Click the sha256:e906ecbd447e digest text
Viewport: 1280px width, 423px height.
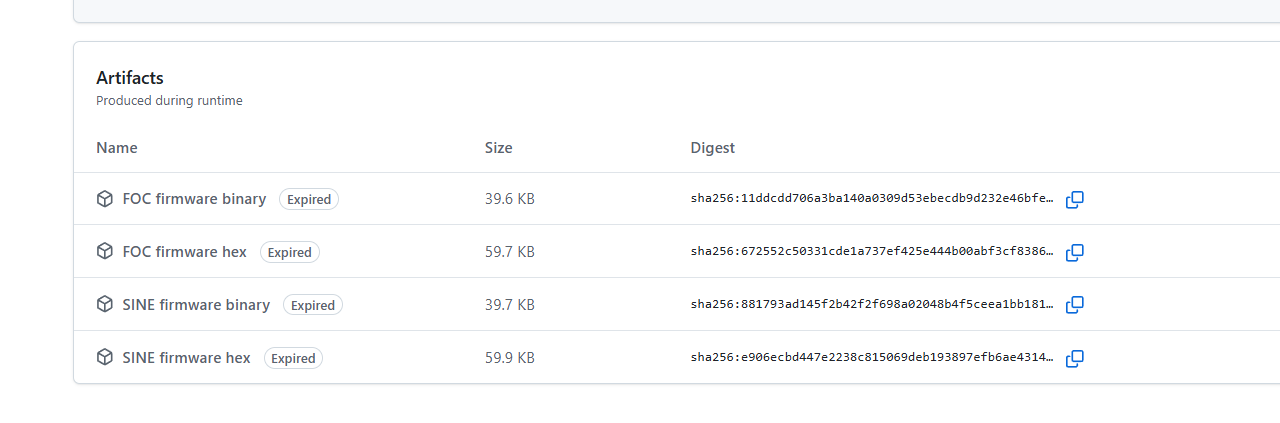[x=871, y=358]
